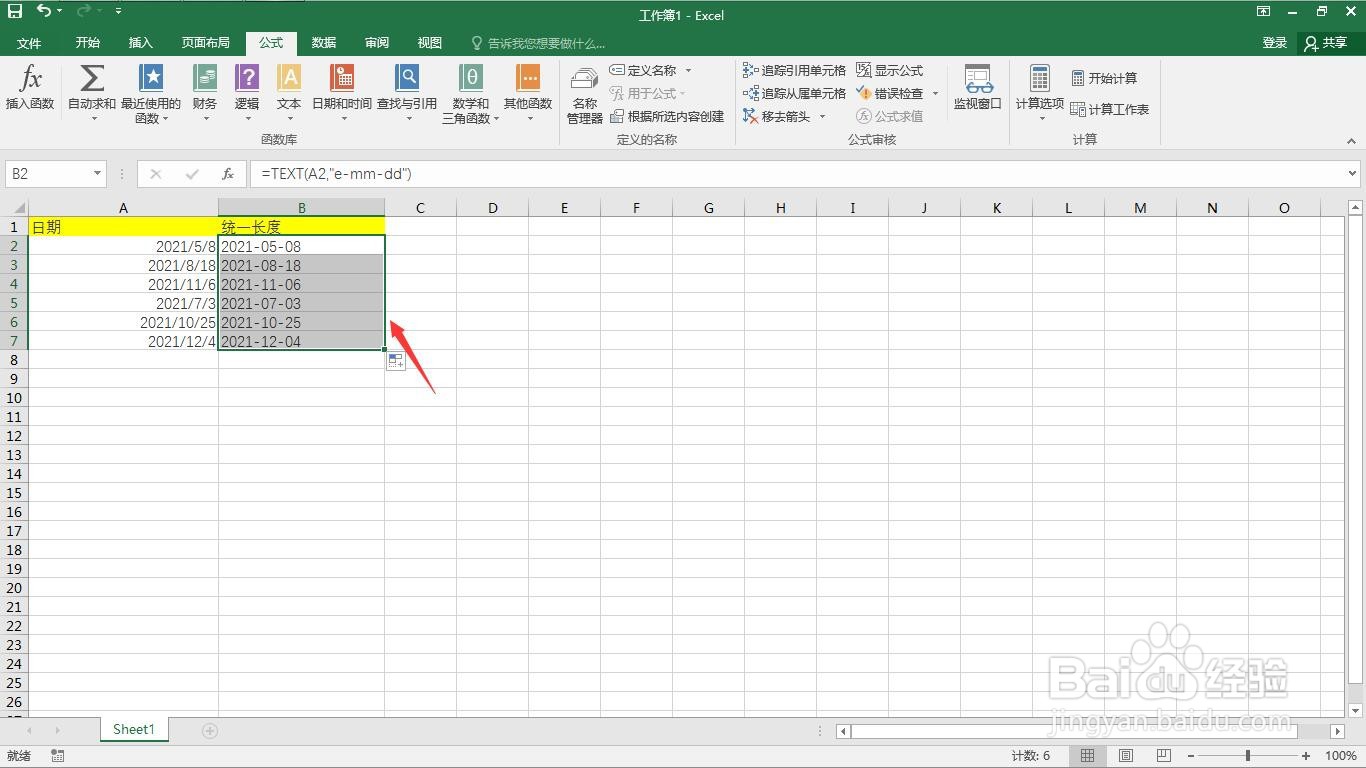Screen dimensions: 1366x768
Task: Switch to the Home tab
Action: [x=88, y=43]
